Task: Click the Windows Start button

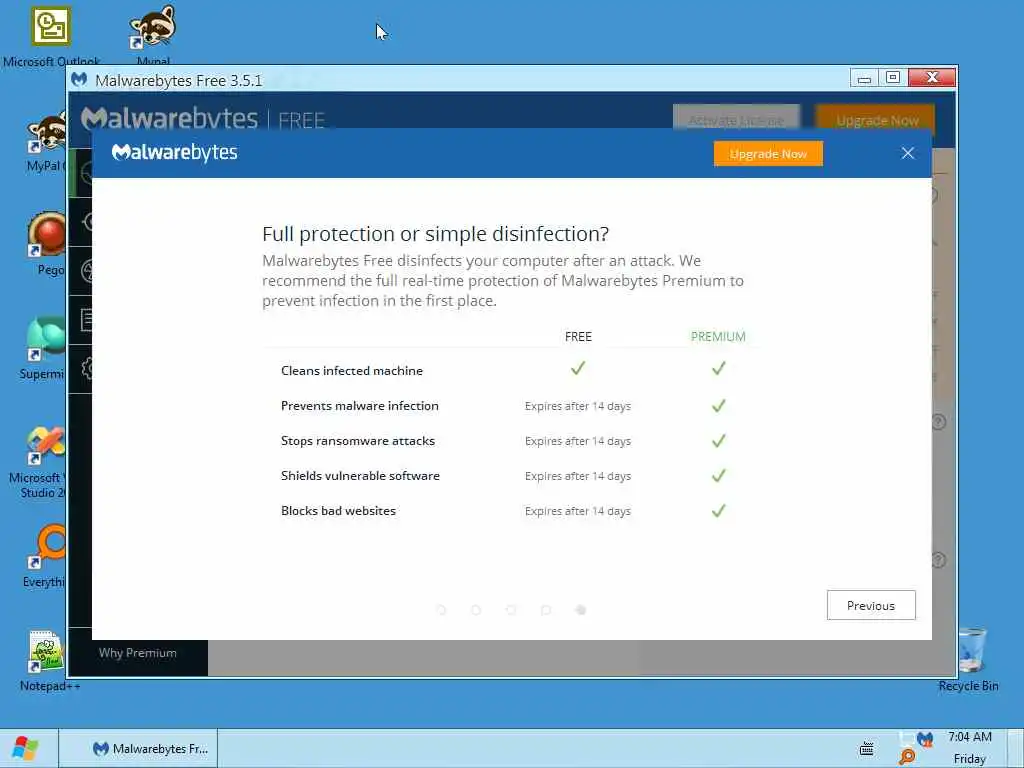Action: (x=25, y=748)
